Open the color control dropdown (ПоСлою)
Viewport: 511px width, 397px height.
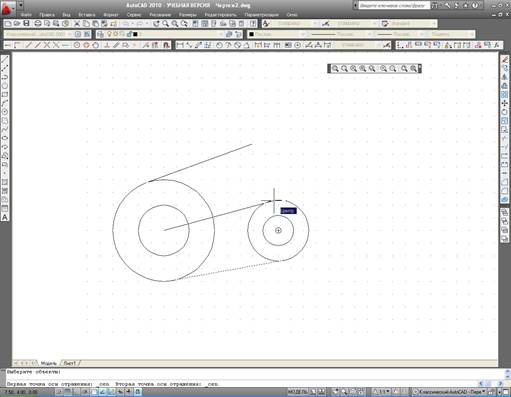coord(278,34)
